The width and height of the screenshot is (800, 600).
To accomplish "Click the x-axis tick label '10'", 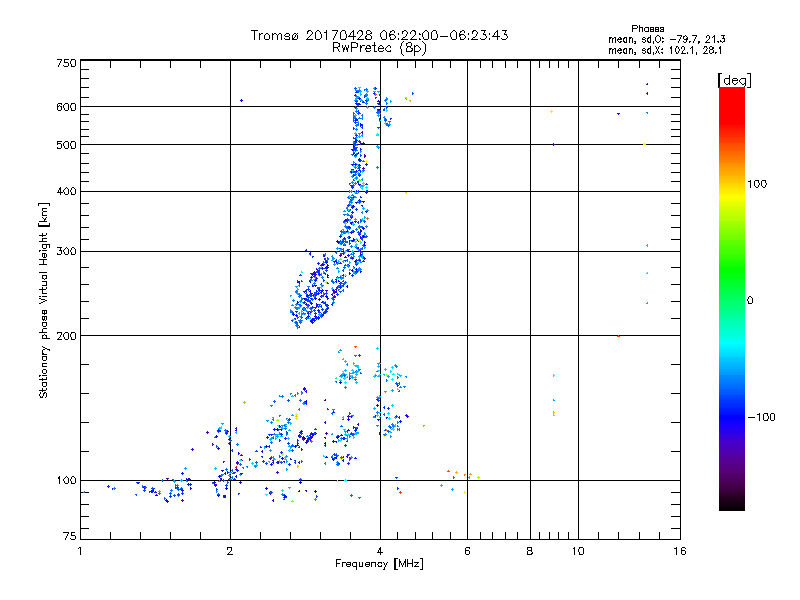I will (578, 551).
